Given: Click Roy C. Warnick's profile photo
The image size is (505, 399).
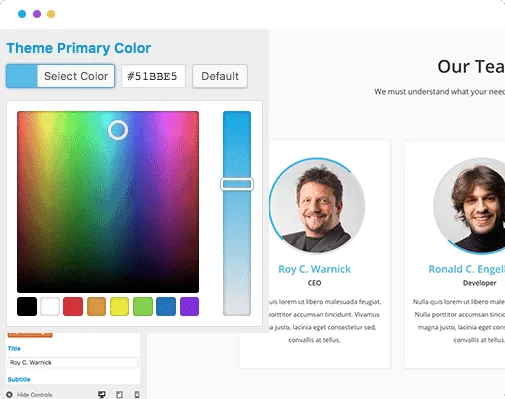Looking at the screenshot, I should pyautogui.click(x=317, y=206).
